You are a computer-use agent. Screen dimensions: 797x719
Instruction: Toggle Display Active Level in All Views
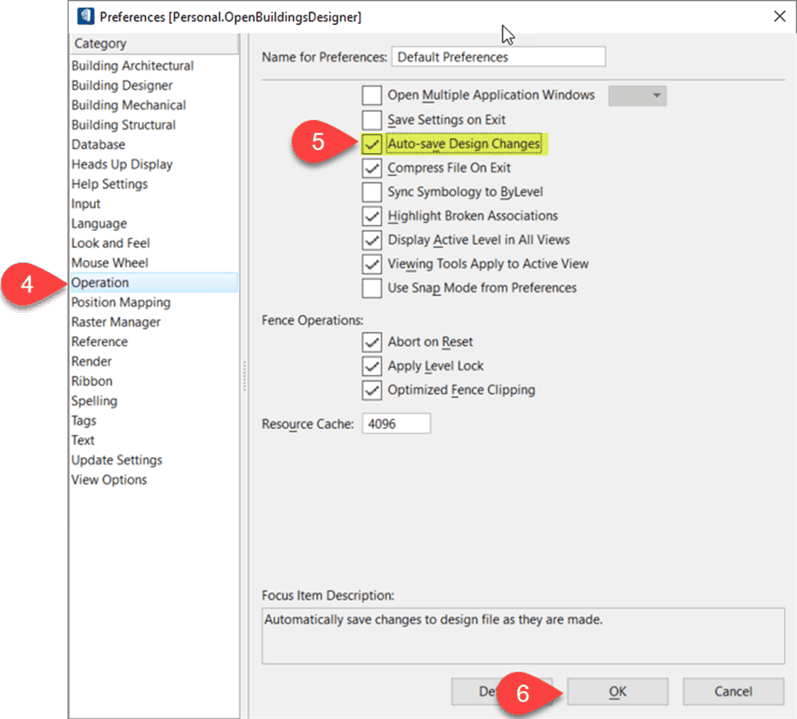point(372,240)
